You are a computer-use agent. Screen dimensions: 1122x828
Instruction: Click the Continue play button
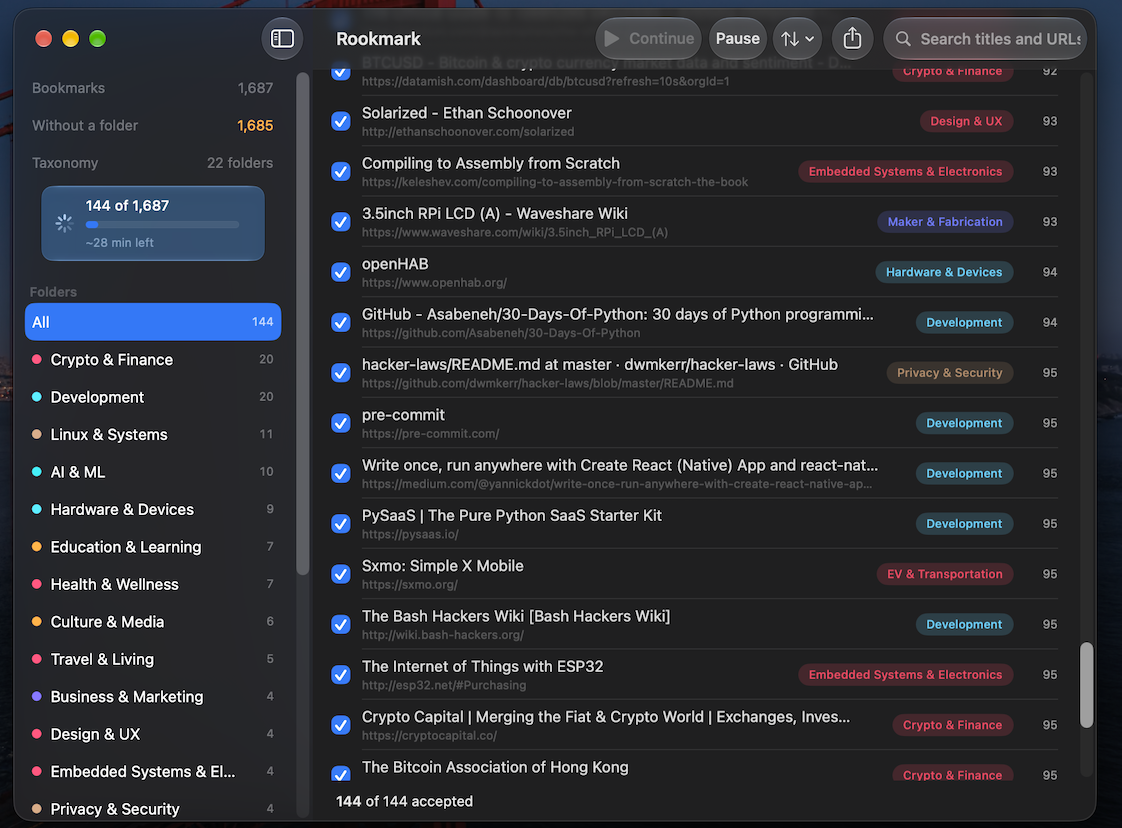coord(648,39)
